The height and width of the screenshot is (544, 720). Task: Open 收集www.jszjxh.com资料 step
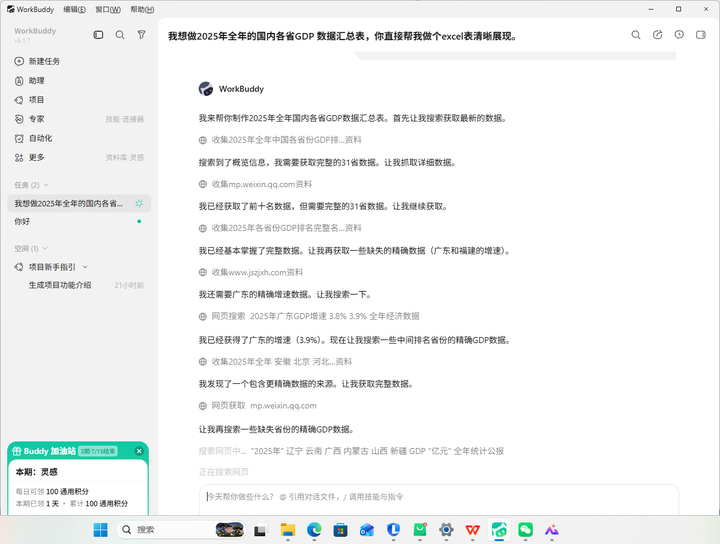pos(251,272)
